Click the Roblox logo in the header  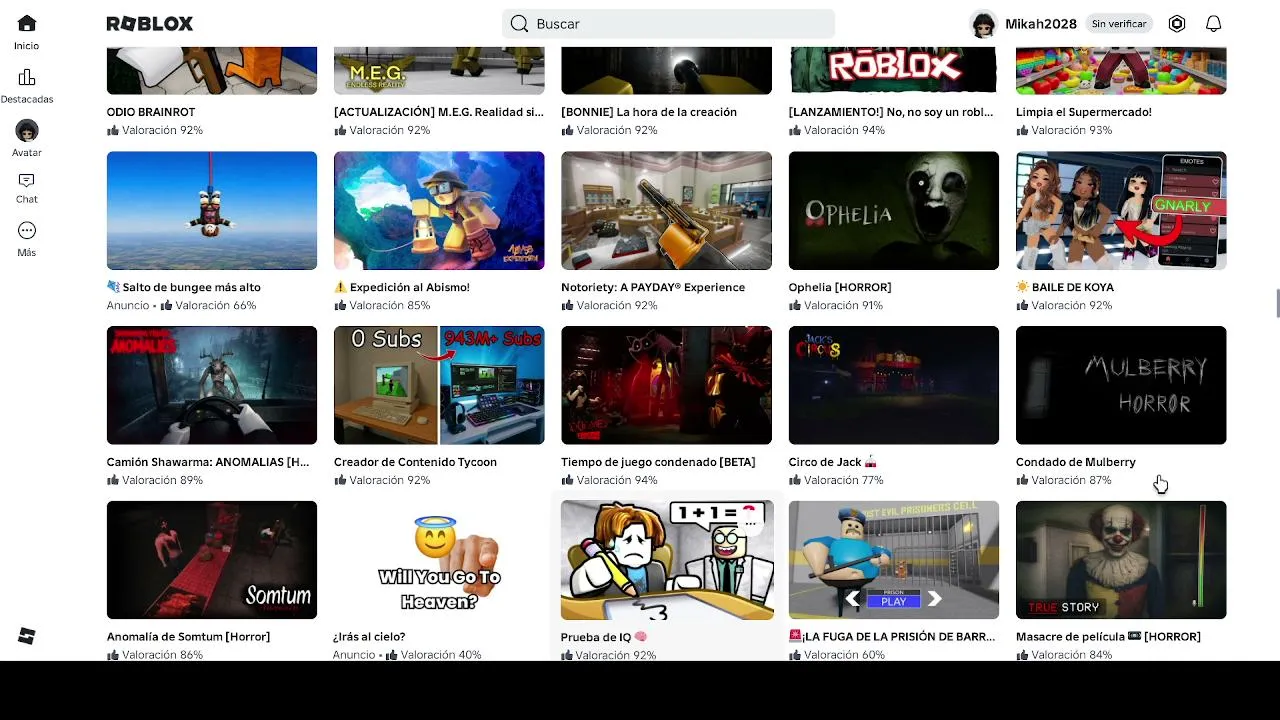[x=150, y=24]
